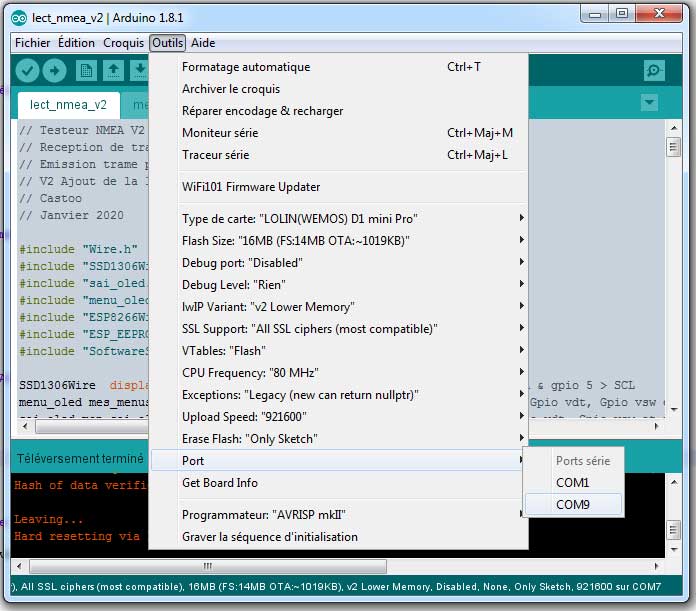
Task: Open the Croquis menu
Action: point(123,43)
